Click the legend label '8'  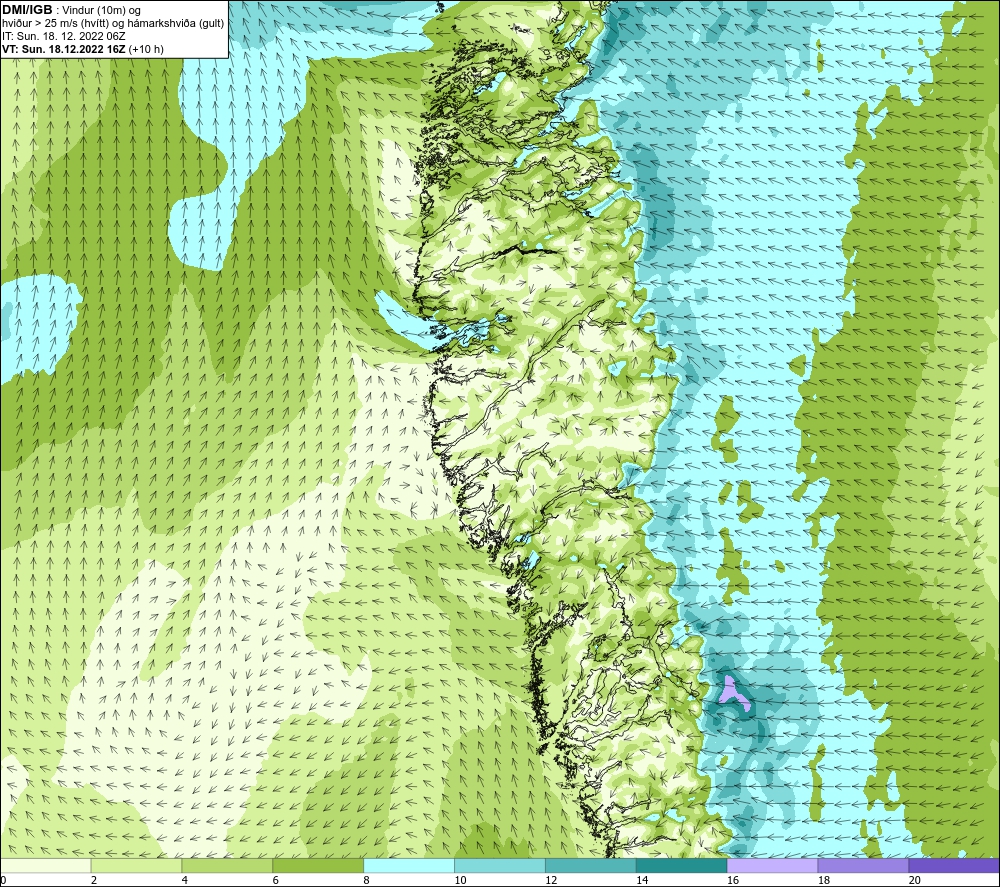pos(366,880)
